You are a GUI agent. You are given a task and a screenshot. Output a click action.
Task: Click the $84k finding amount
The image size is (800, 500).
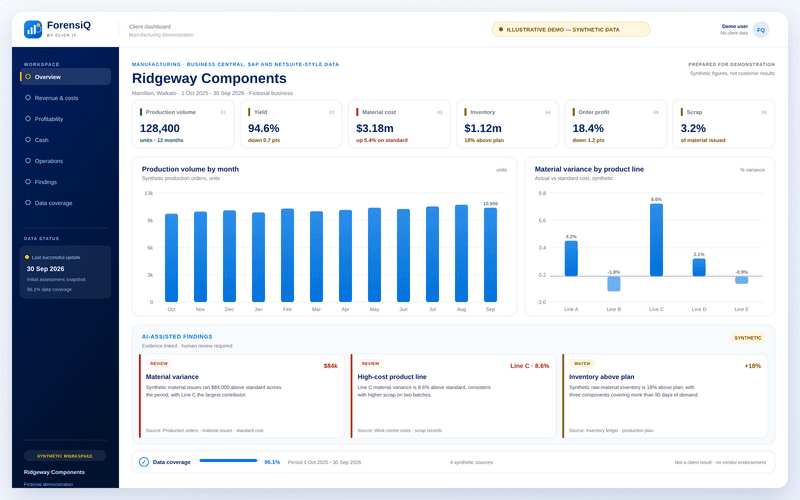[331, 366]
